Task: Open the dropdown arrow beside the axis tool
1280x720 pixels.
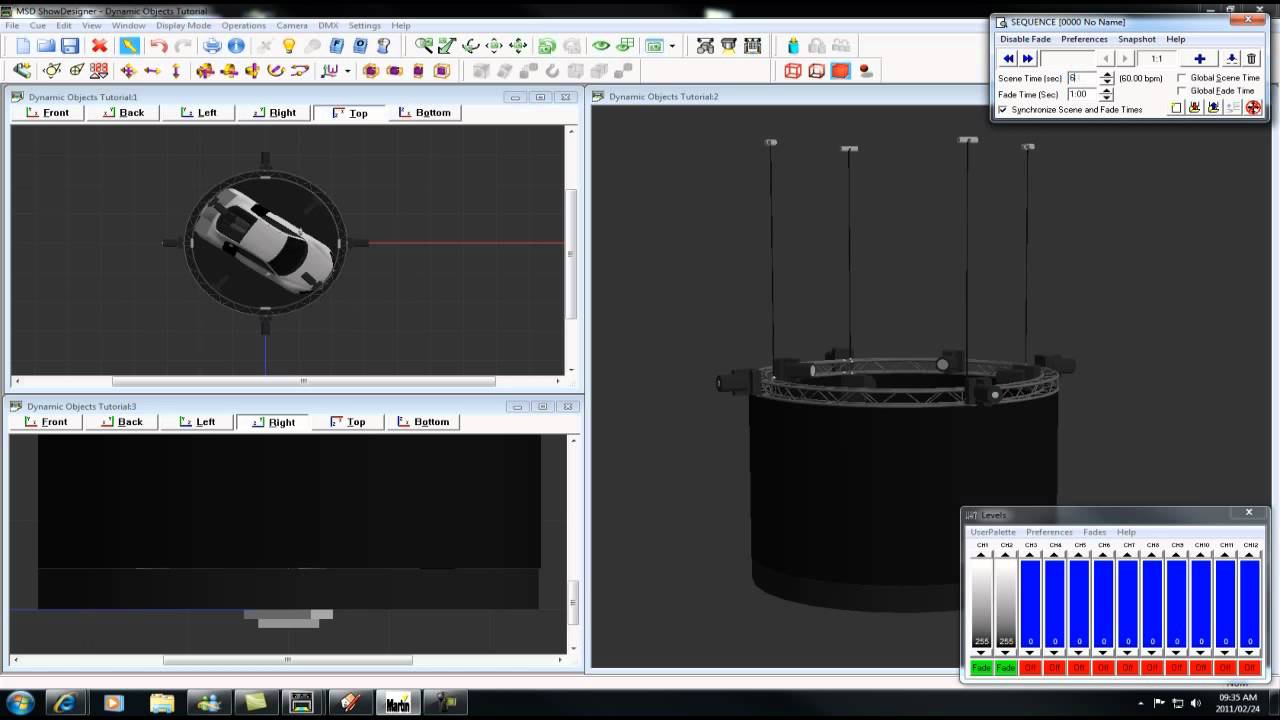Action: pyautogui.click(x=347, y=71)
